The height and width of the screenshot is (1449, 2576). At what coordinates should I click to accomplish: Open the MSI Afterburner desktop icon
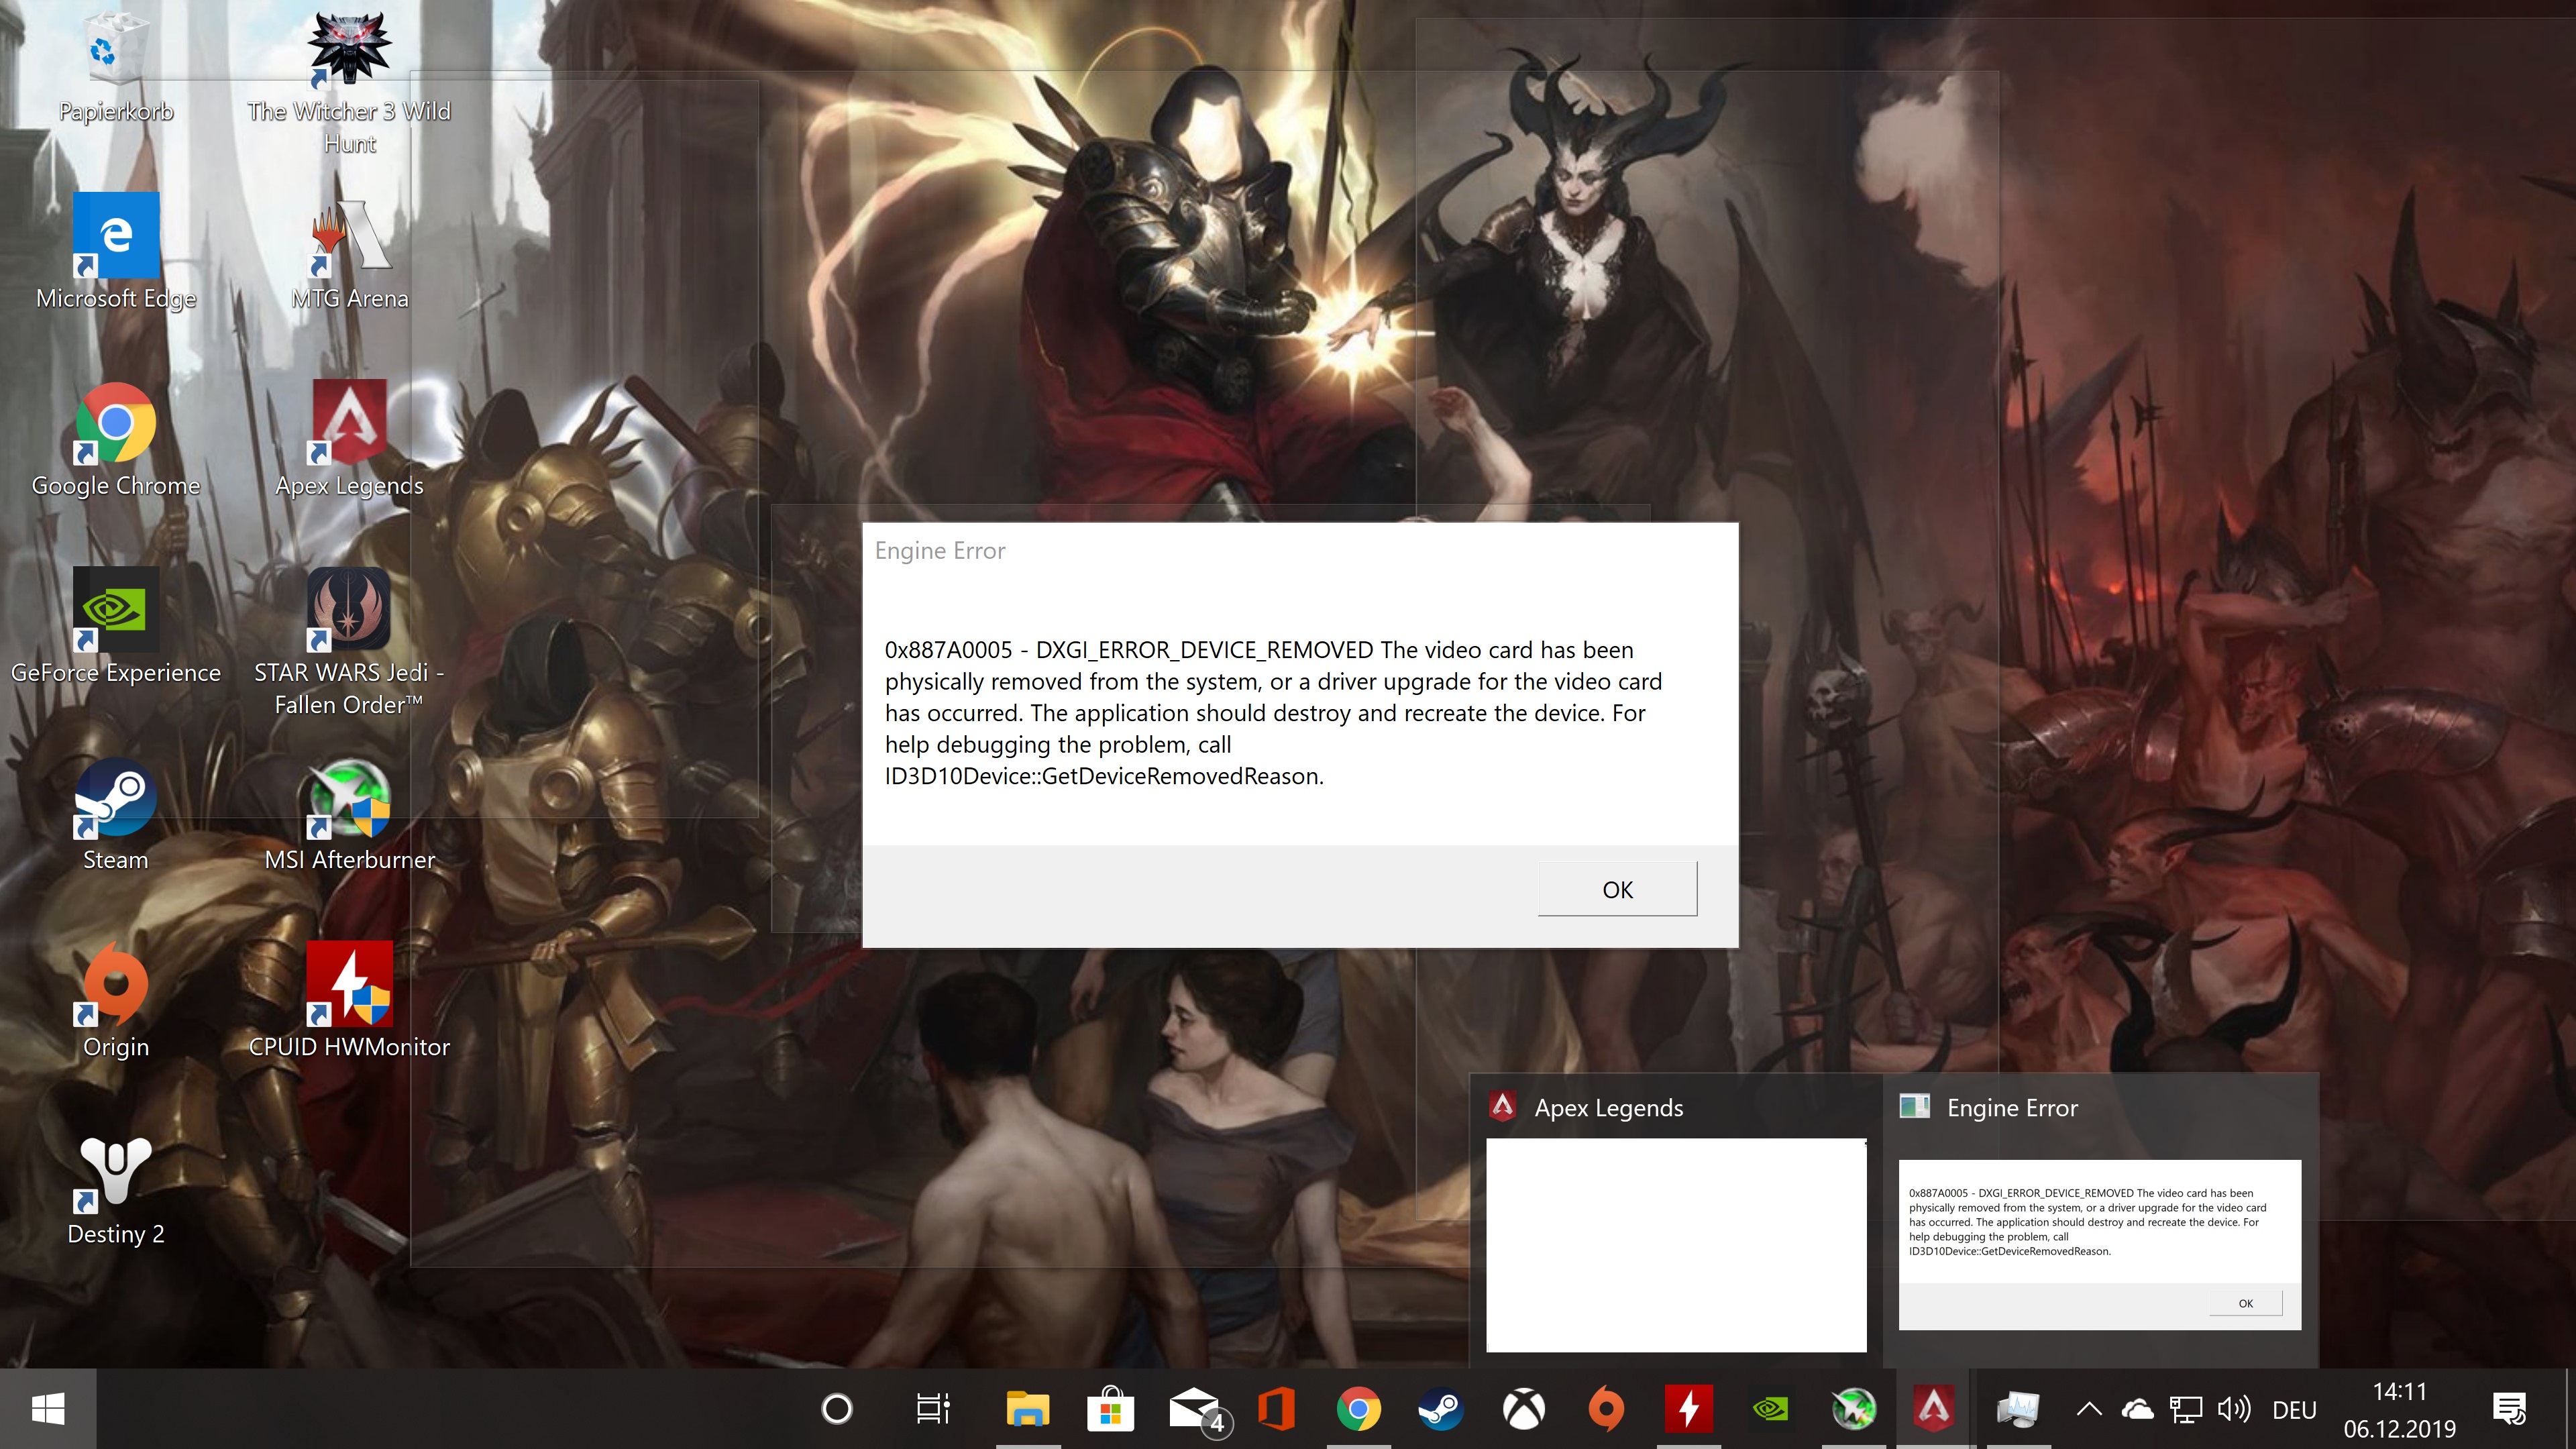[349, 799]
